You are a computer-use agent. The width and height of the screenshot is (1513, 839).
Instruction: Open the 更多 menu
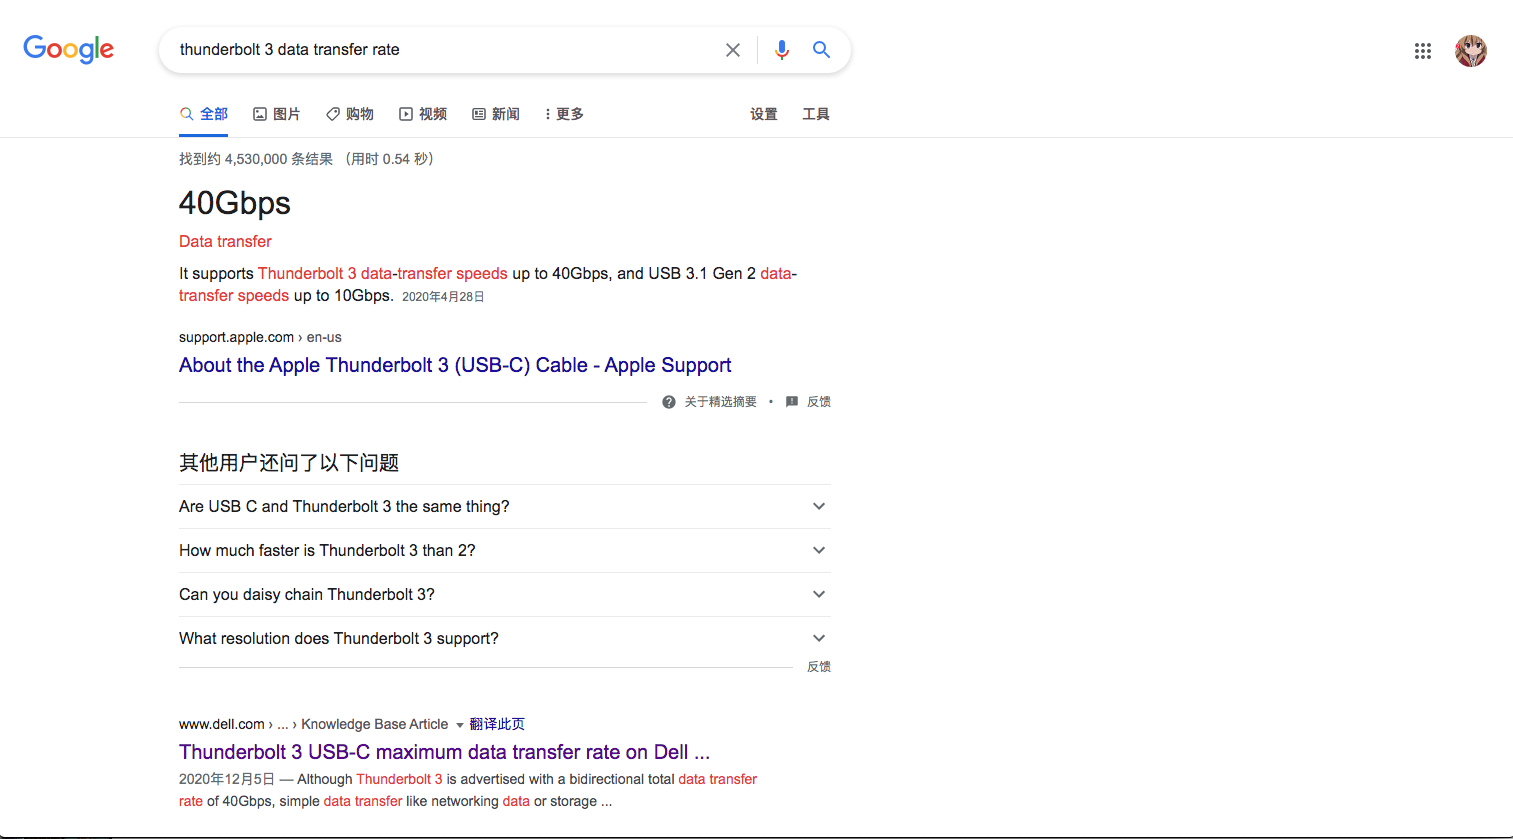click(565, 114)
